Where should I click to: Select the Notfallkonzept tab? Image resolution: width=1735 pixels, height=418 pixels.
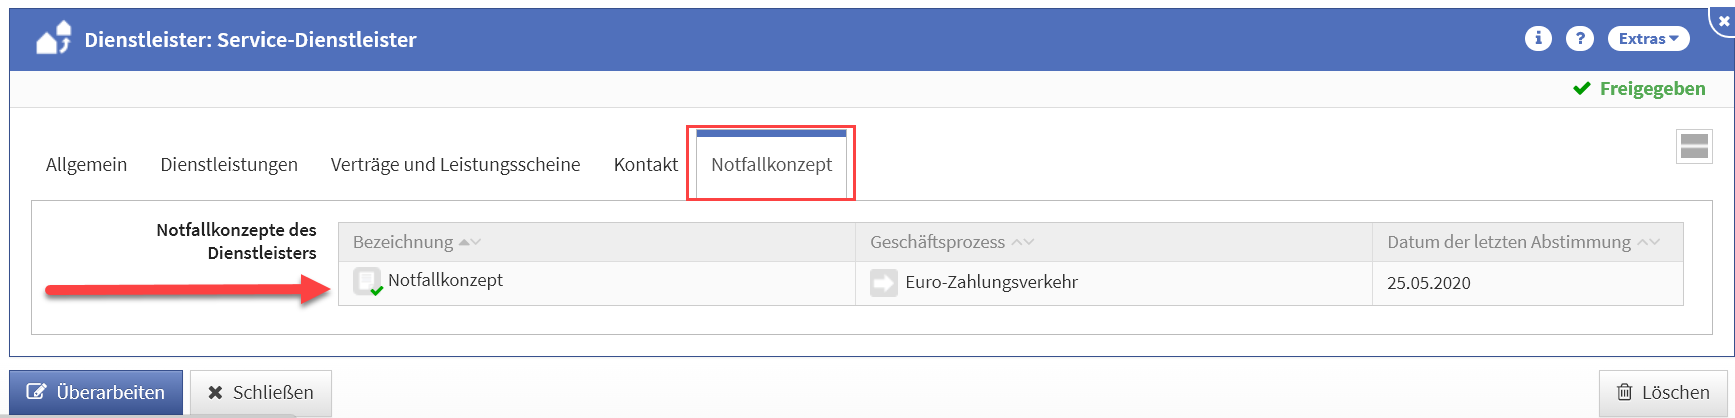pos(771,164)
